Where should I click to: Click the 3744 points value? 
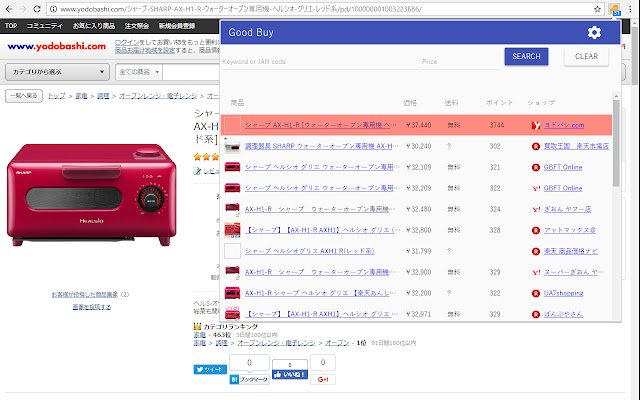497,125
